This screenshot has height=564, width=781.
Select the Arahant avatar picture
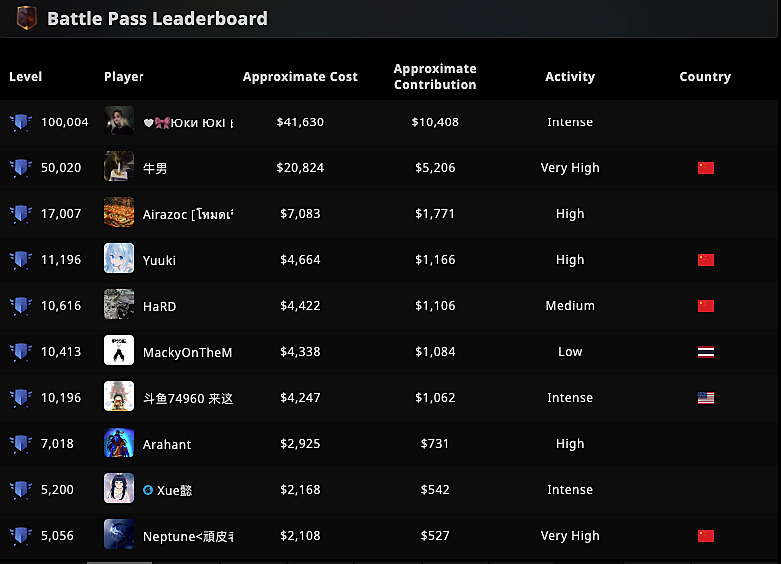click(x=119, y=443)
